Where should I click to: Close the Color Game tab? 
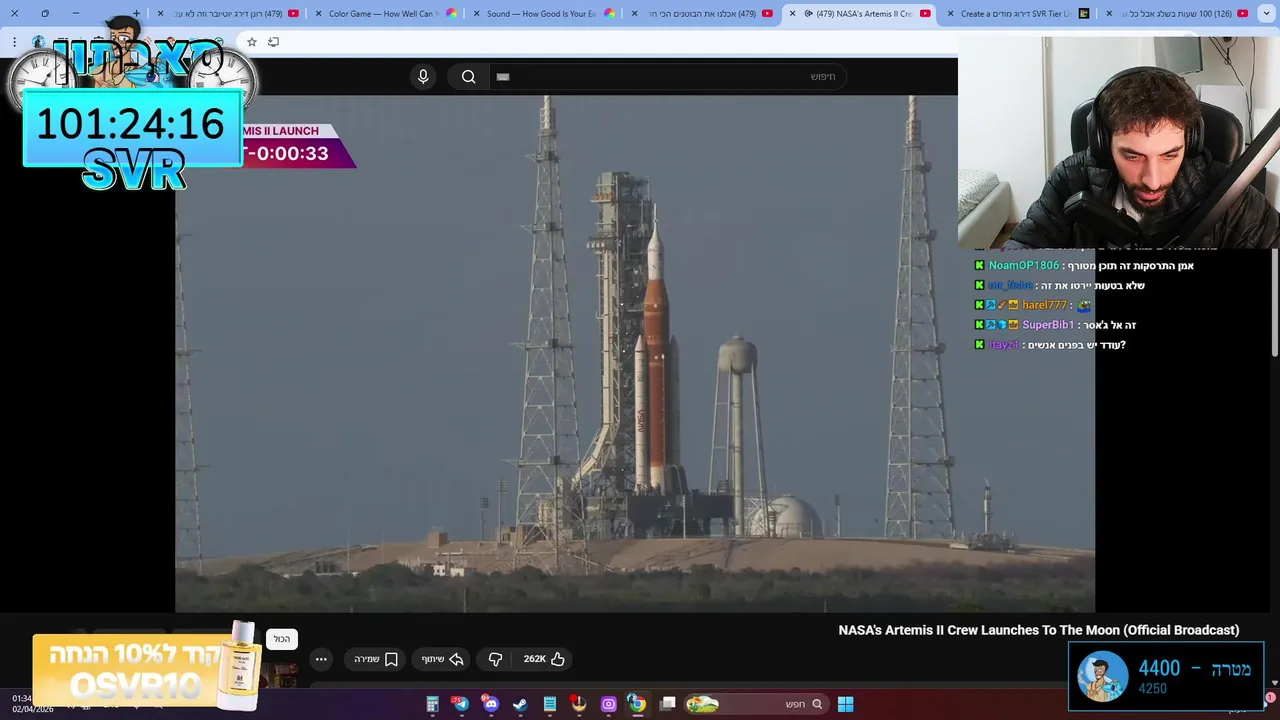(317, 13)
